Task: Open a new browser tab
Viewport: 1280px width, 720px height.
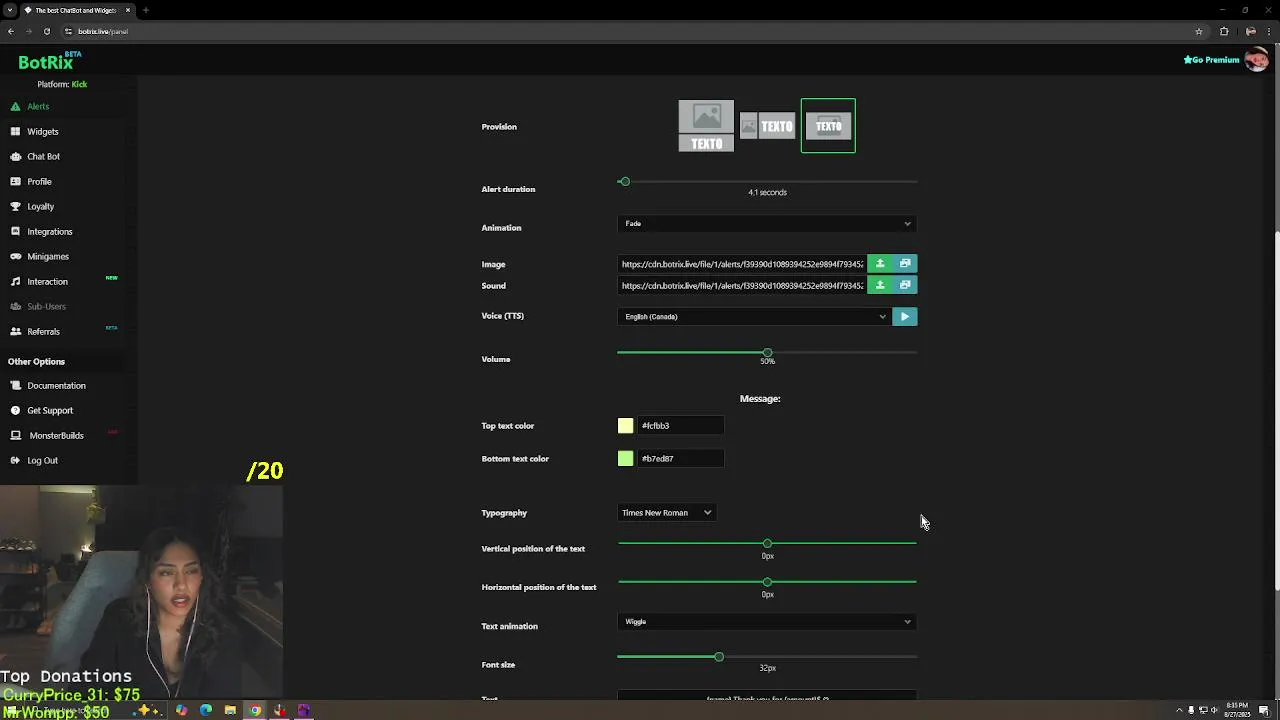Action: pyautogui.click(x=146, y=10)
